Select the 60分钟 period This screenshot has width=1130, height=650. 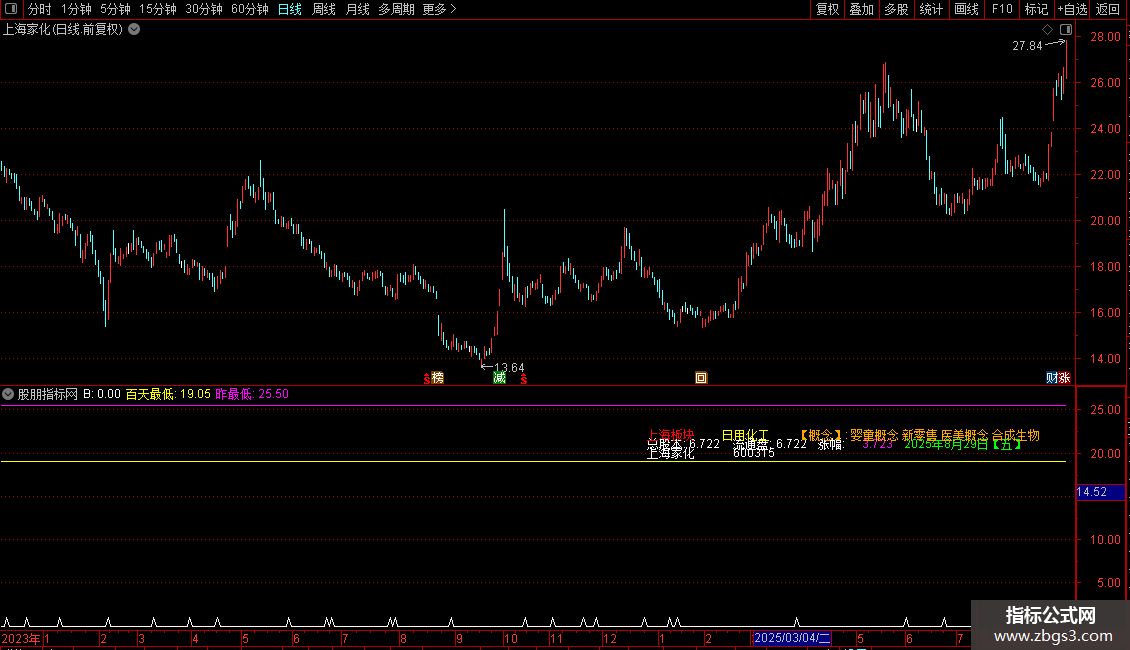(x=249, y=9)
